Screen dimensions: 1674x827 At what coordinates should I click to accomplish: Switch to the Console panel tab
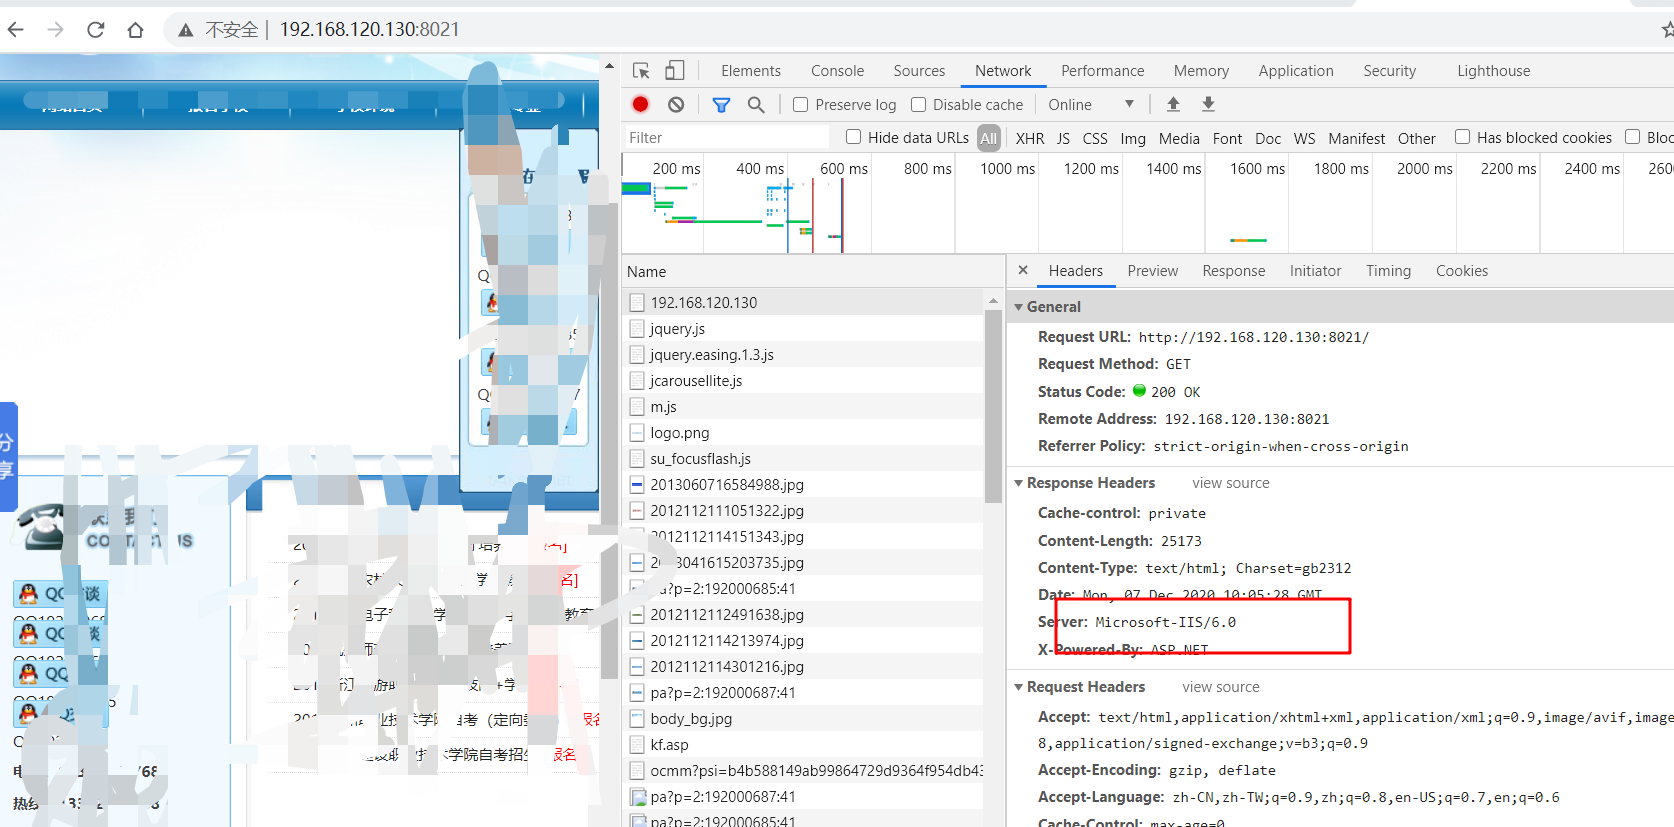[x=837, y=71]
